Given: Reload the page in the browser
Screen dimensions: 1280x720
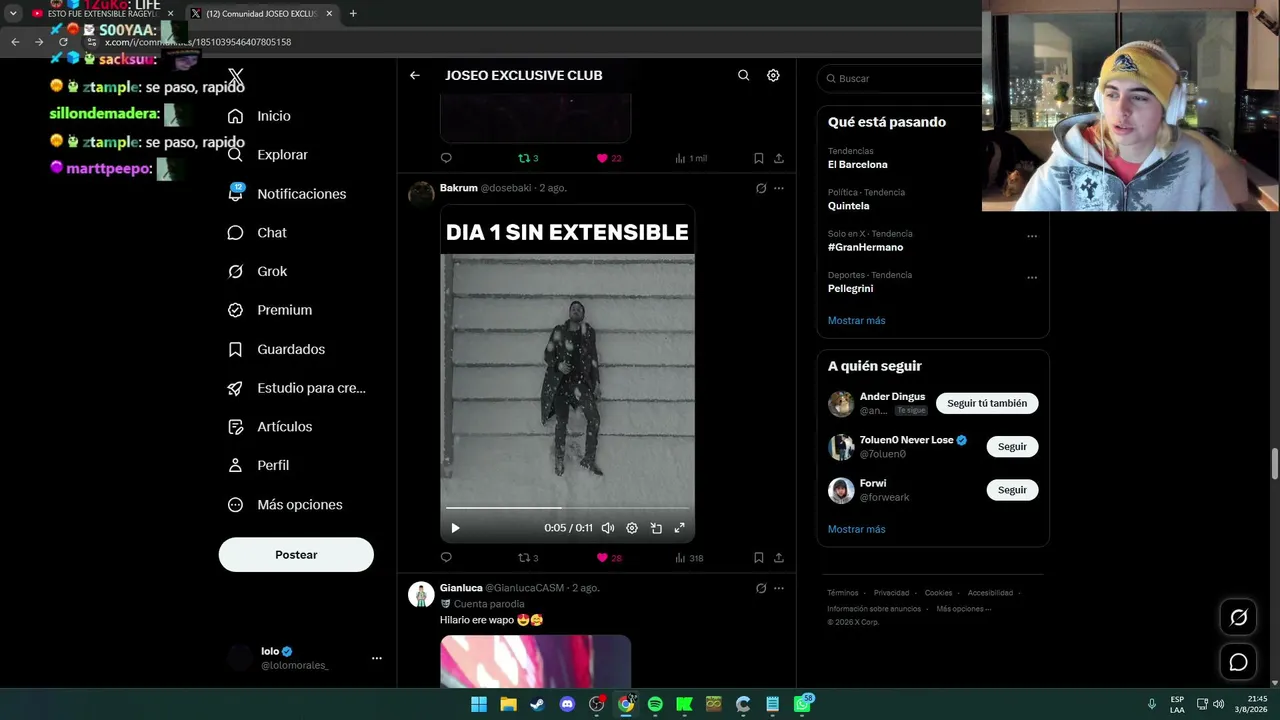Looking at the screenshot, I should 63,42.
